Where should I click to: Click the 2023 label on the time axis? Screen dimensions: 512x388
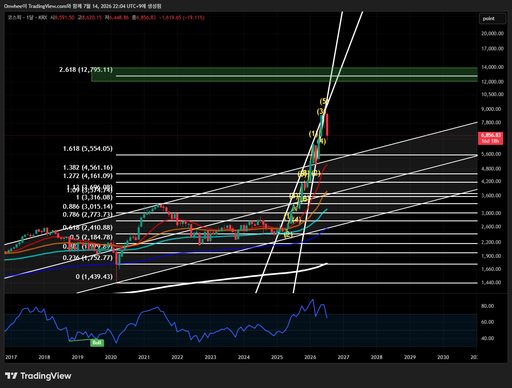coord(210,357)
